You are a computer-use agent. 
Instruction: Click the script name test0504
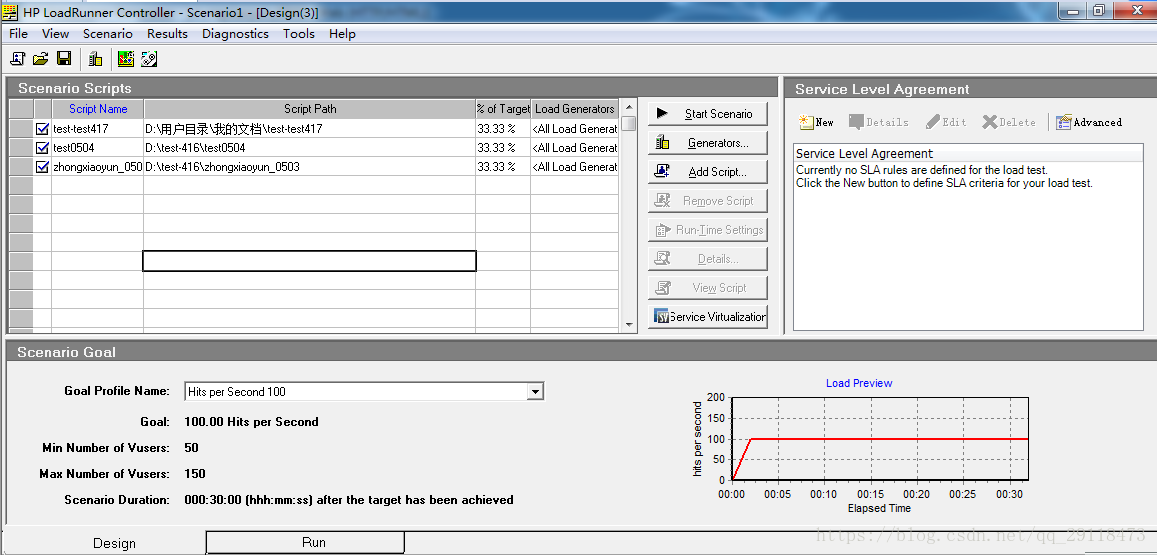pyautogui.click(x=74, y=148)
